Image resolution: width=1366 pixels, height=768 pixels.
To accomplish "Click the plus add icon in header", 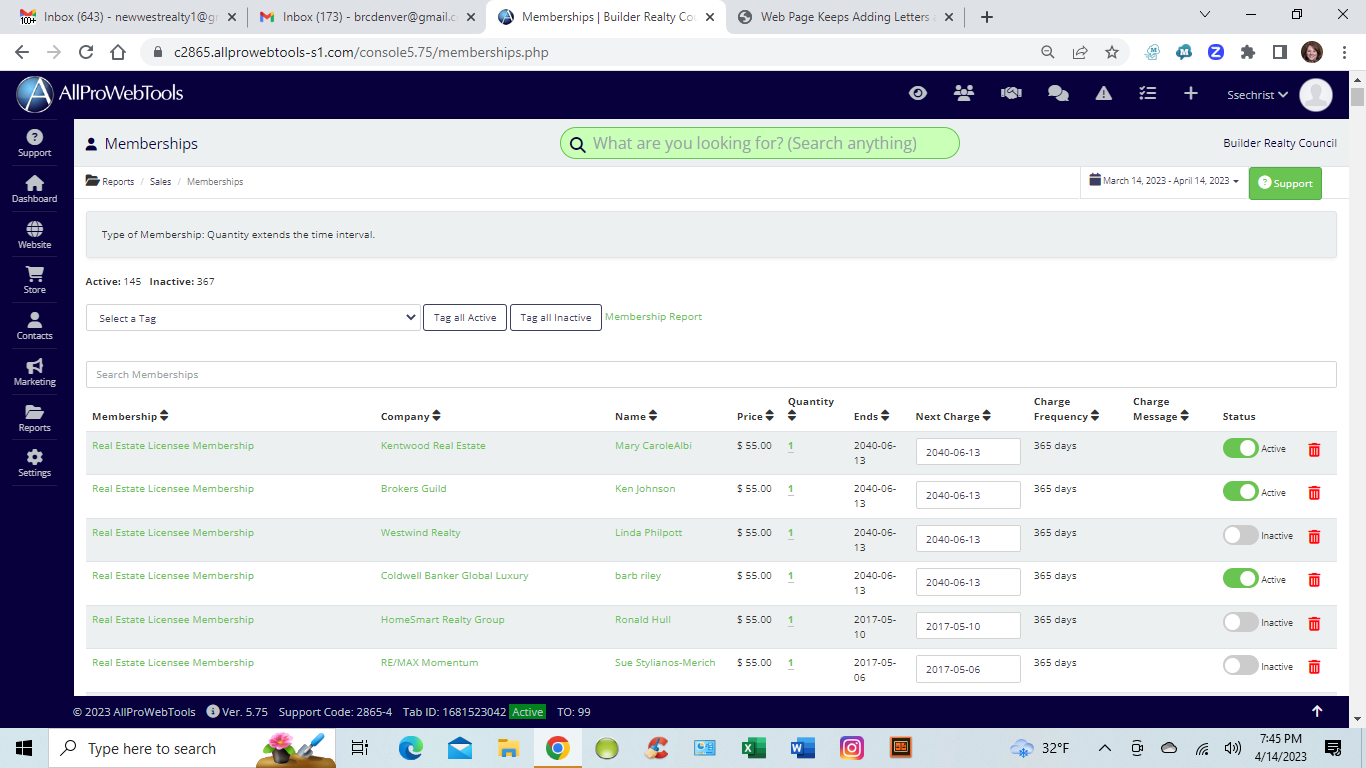I will click(x=1191, y=93).
